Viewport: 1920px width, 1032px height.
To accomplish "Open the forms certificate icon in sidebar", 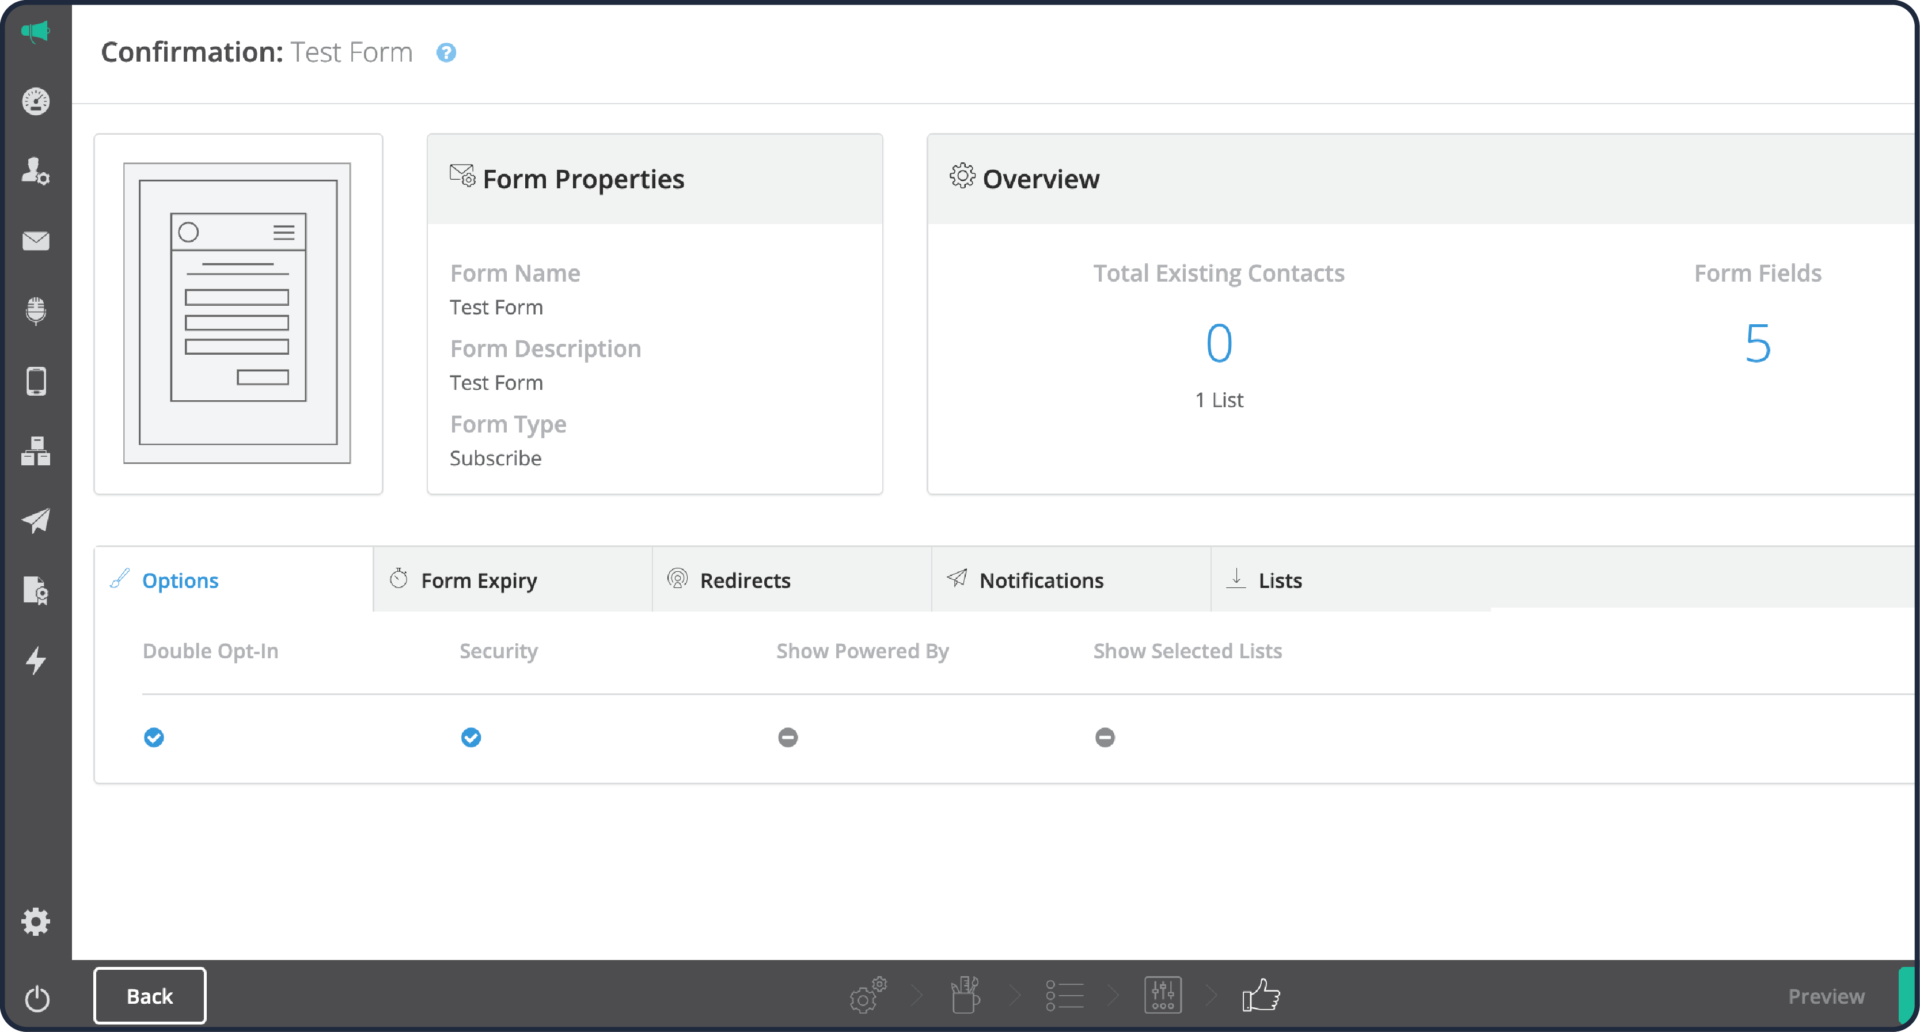I will (x=36, y=591).
